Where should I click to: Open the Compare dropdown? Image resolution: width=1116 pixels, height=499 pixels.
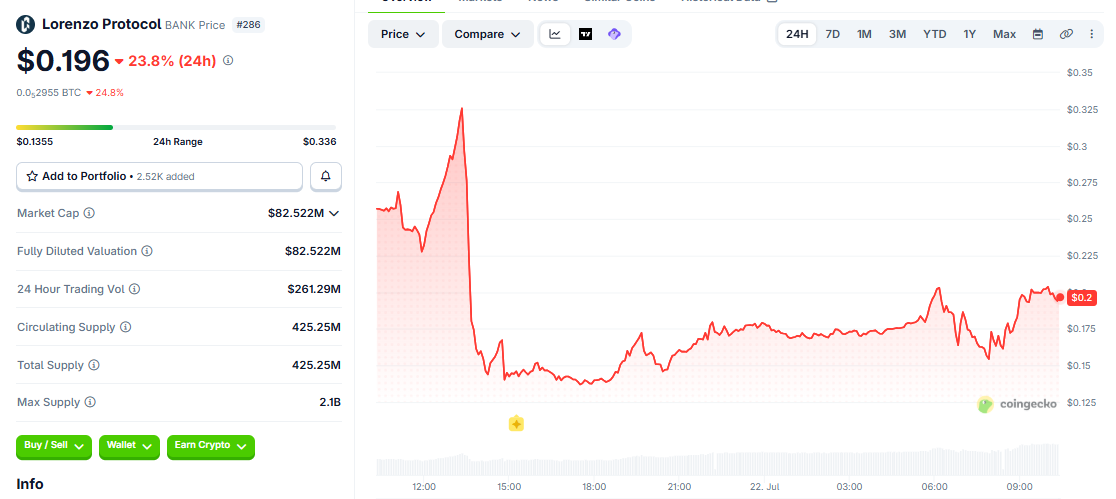coord(488,34)
